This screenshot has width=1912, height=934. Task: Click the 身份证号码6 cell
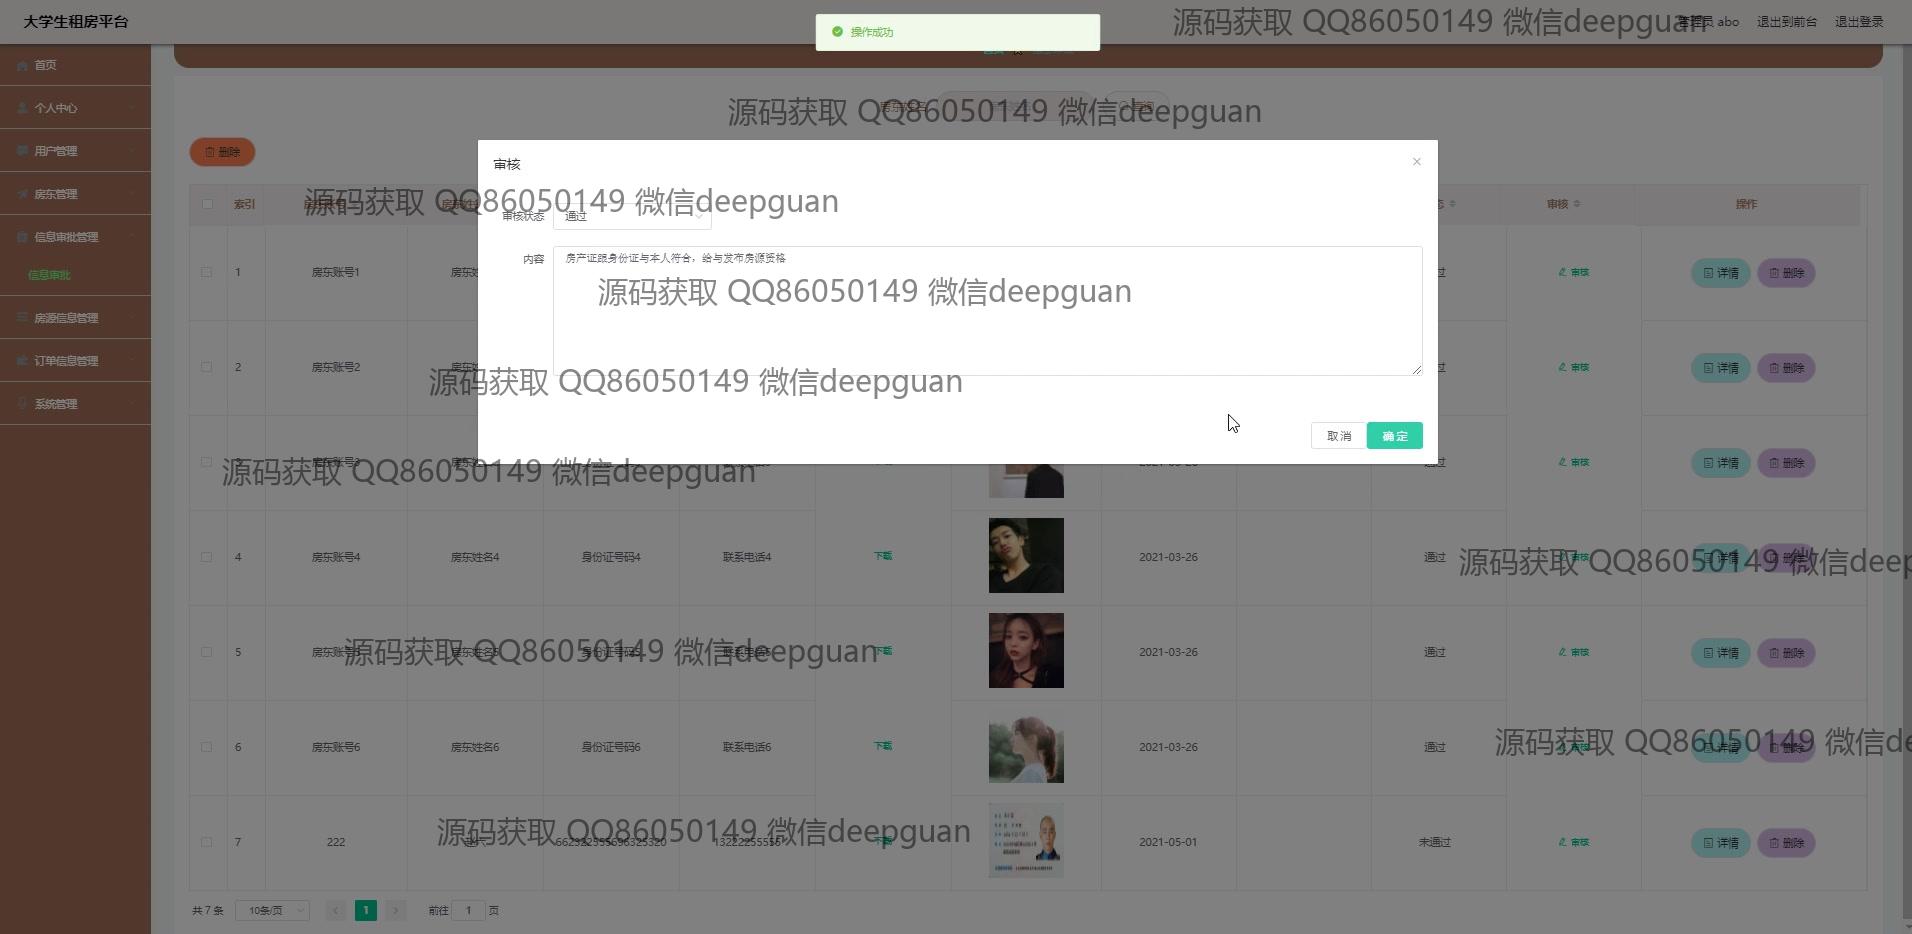(611, 747)
